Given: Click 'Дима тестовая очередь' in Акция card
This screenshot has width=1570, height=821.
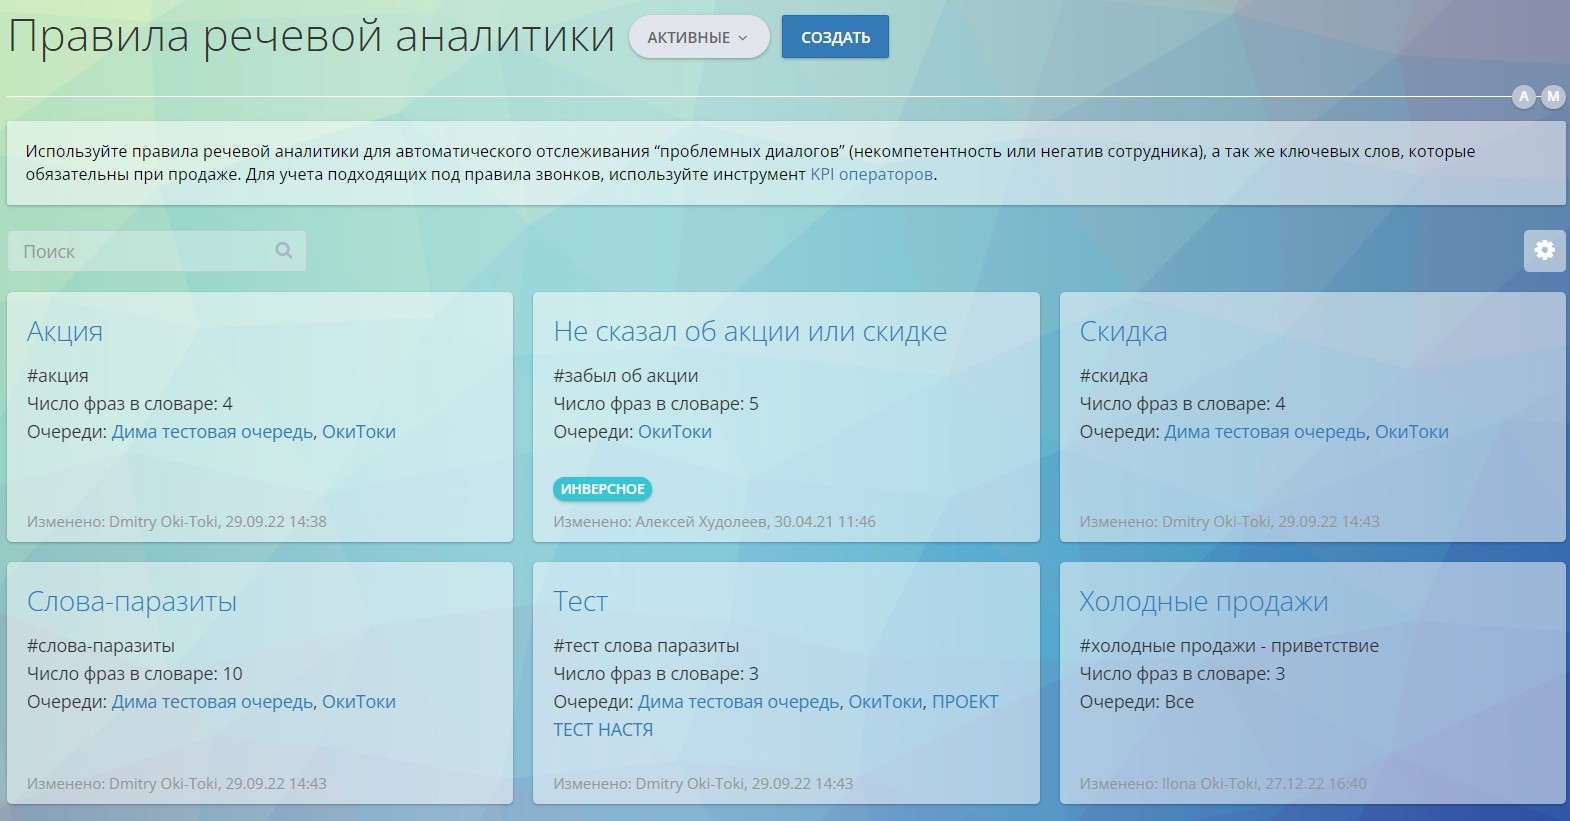Looking at the screenshot, I should [x=212, y=432].
